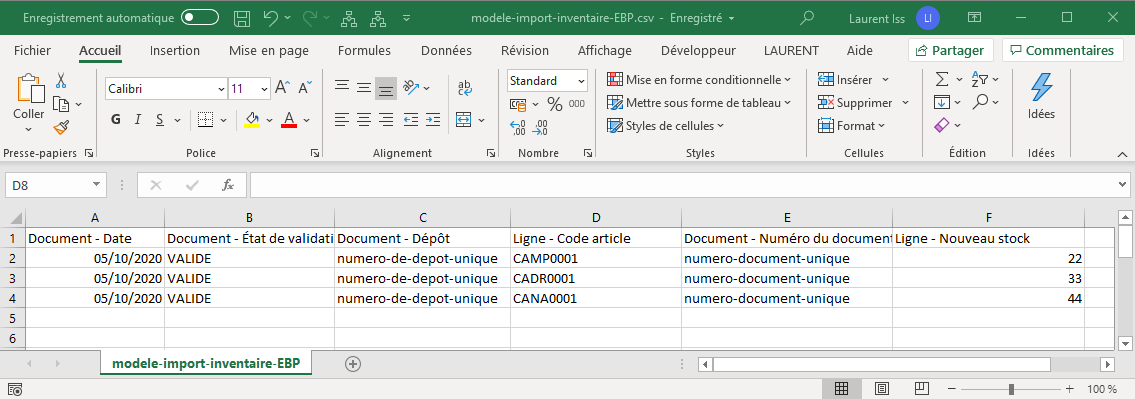Open the Fichier menu
This screenshot has height=399, width=1135.
33,51
